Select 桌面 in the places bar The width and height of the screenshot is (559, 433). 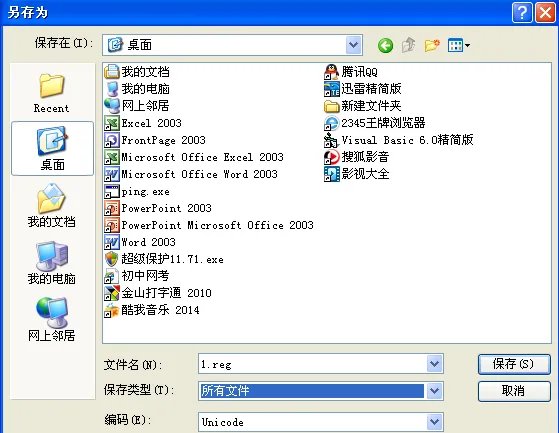[x=52, y=149]
